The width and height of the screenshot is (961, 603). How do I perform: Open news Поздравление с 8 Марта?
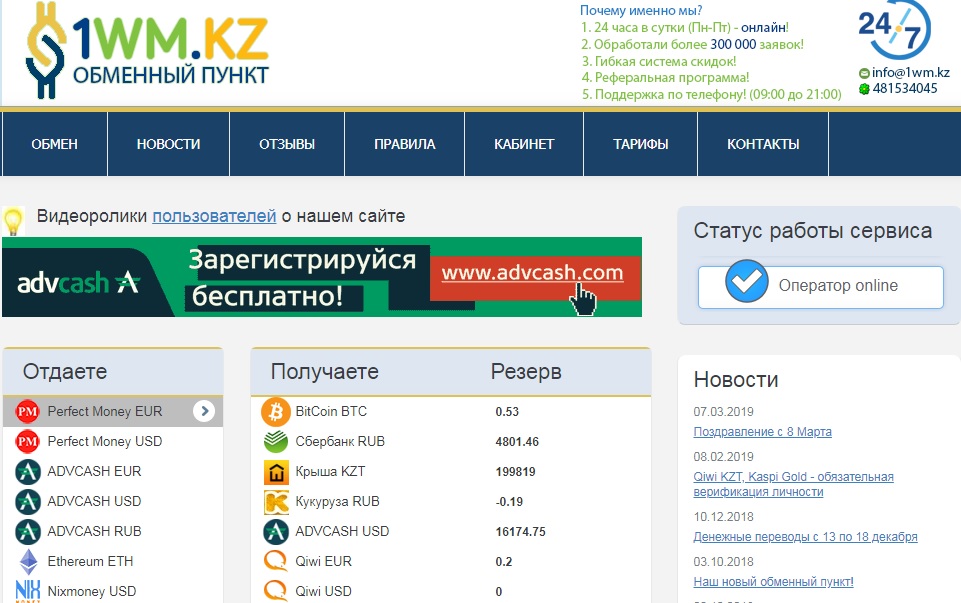[x=762, y=432]
